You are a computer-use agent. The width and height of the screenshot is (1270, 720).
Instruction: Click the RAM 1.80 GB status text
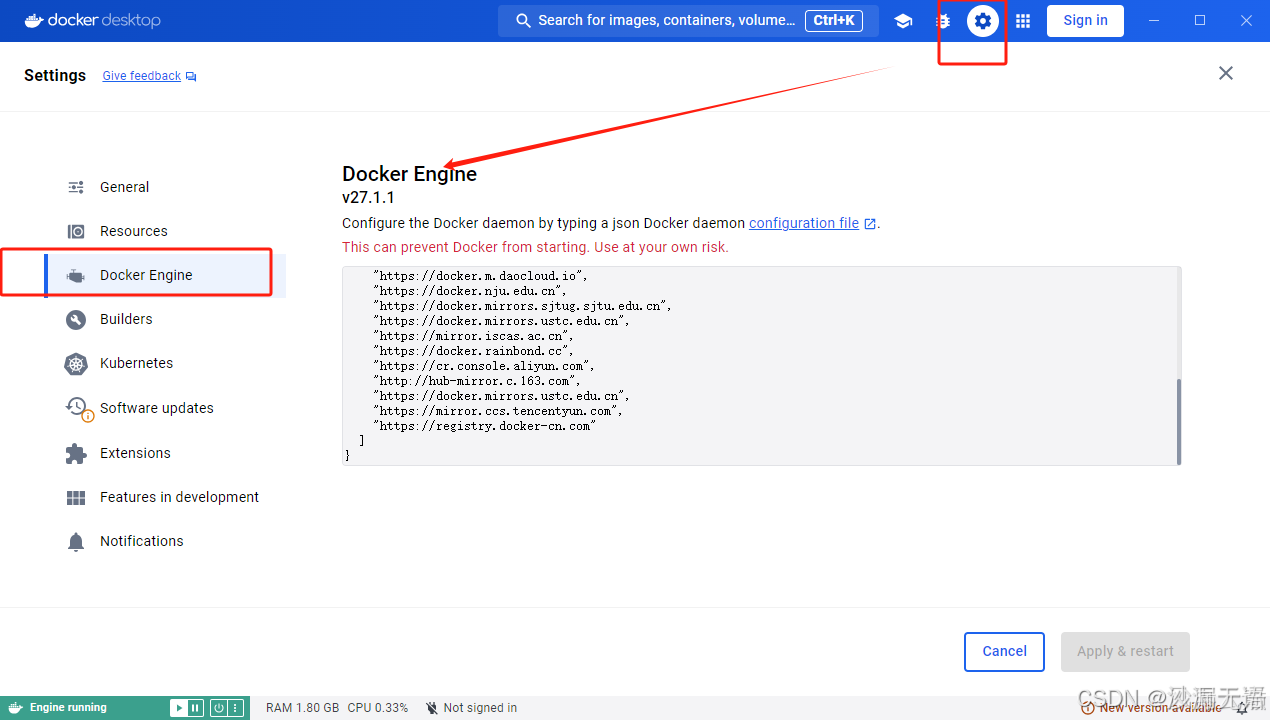[x=302, y=708]
